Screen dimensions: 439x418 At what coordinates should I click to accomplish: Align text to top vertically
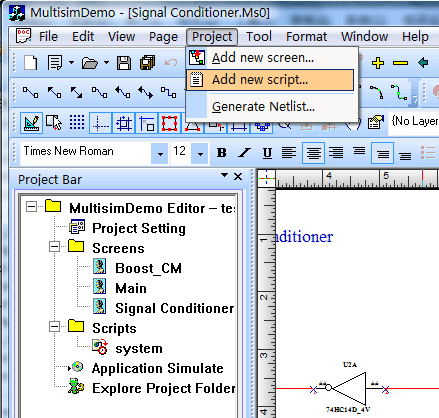(x=359, y=151)
